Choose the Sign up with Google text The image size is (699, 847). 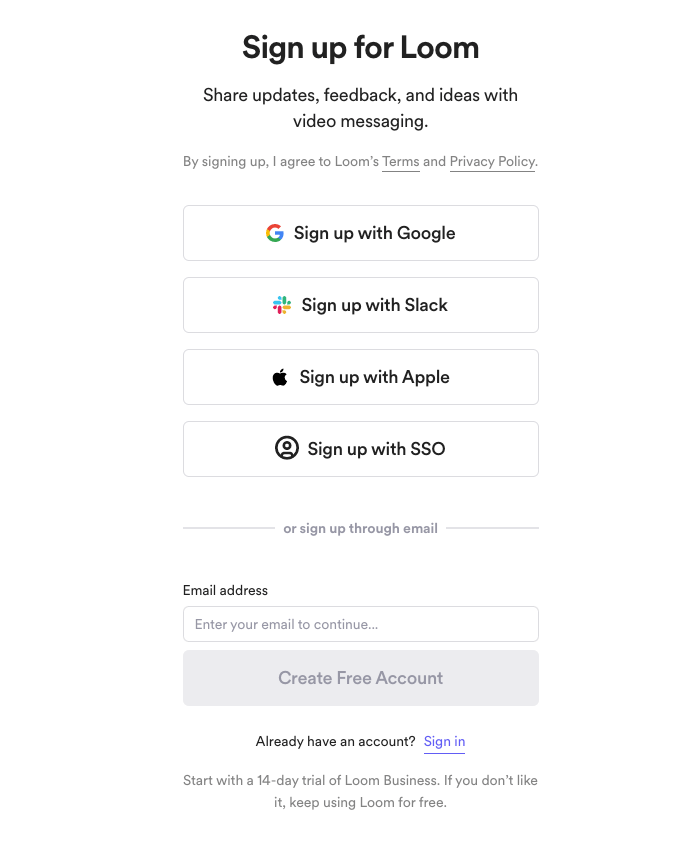374,233
